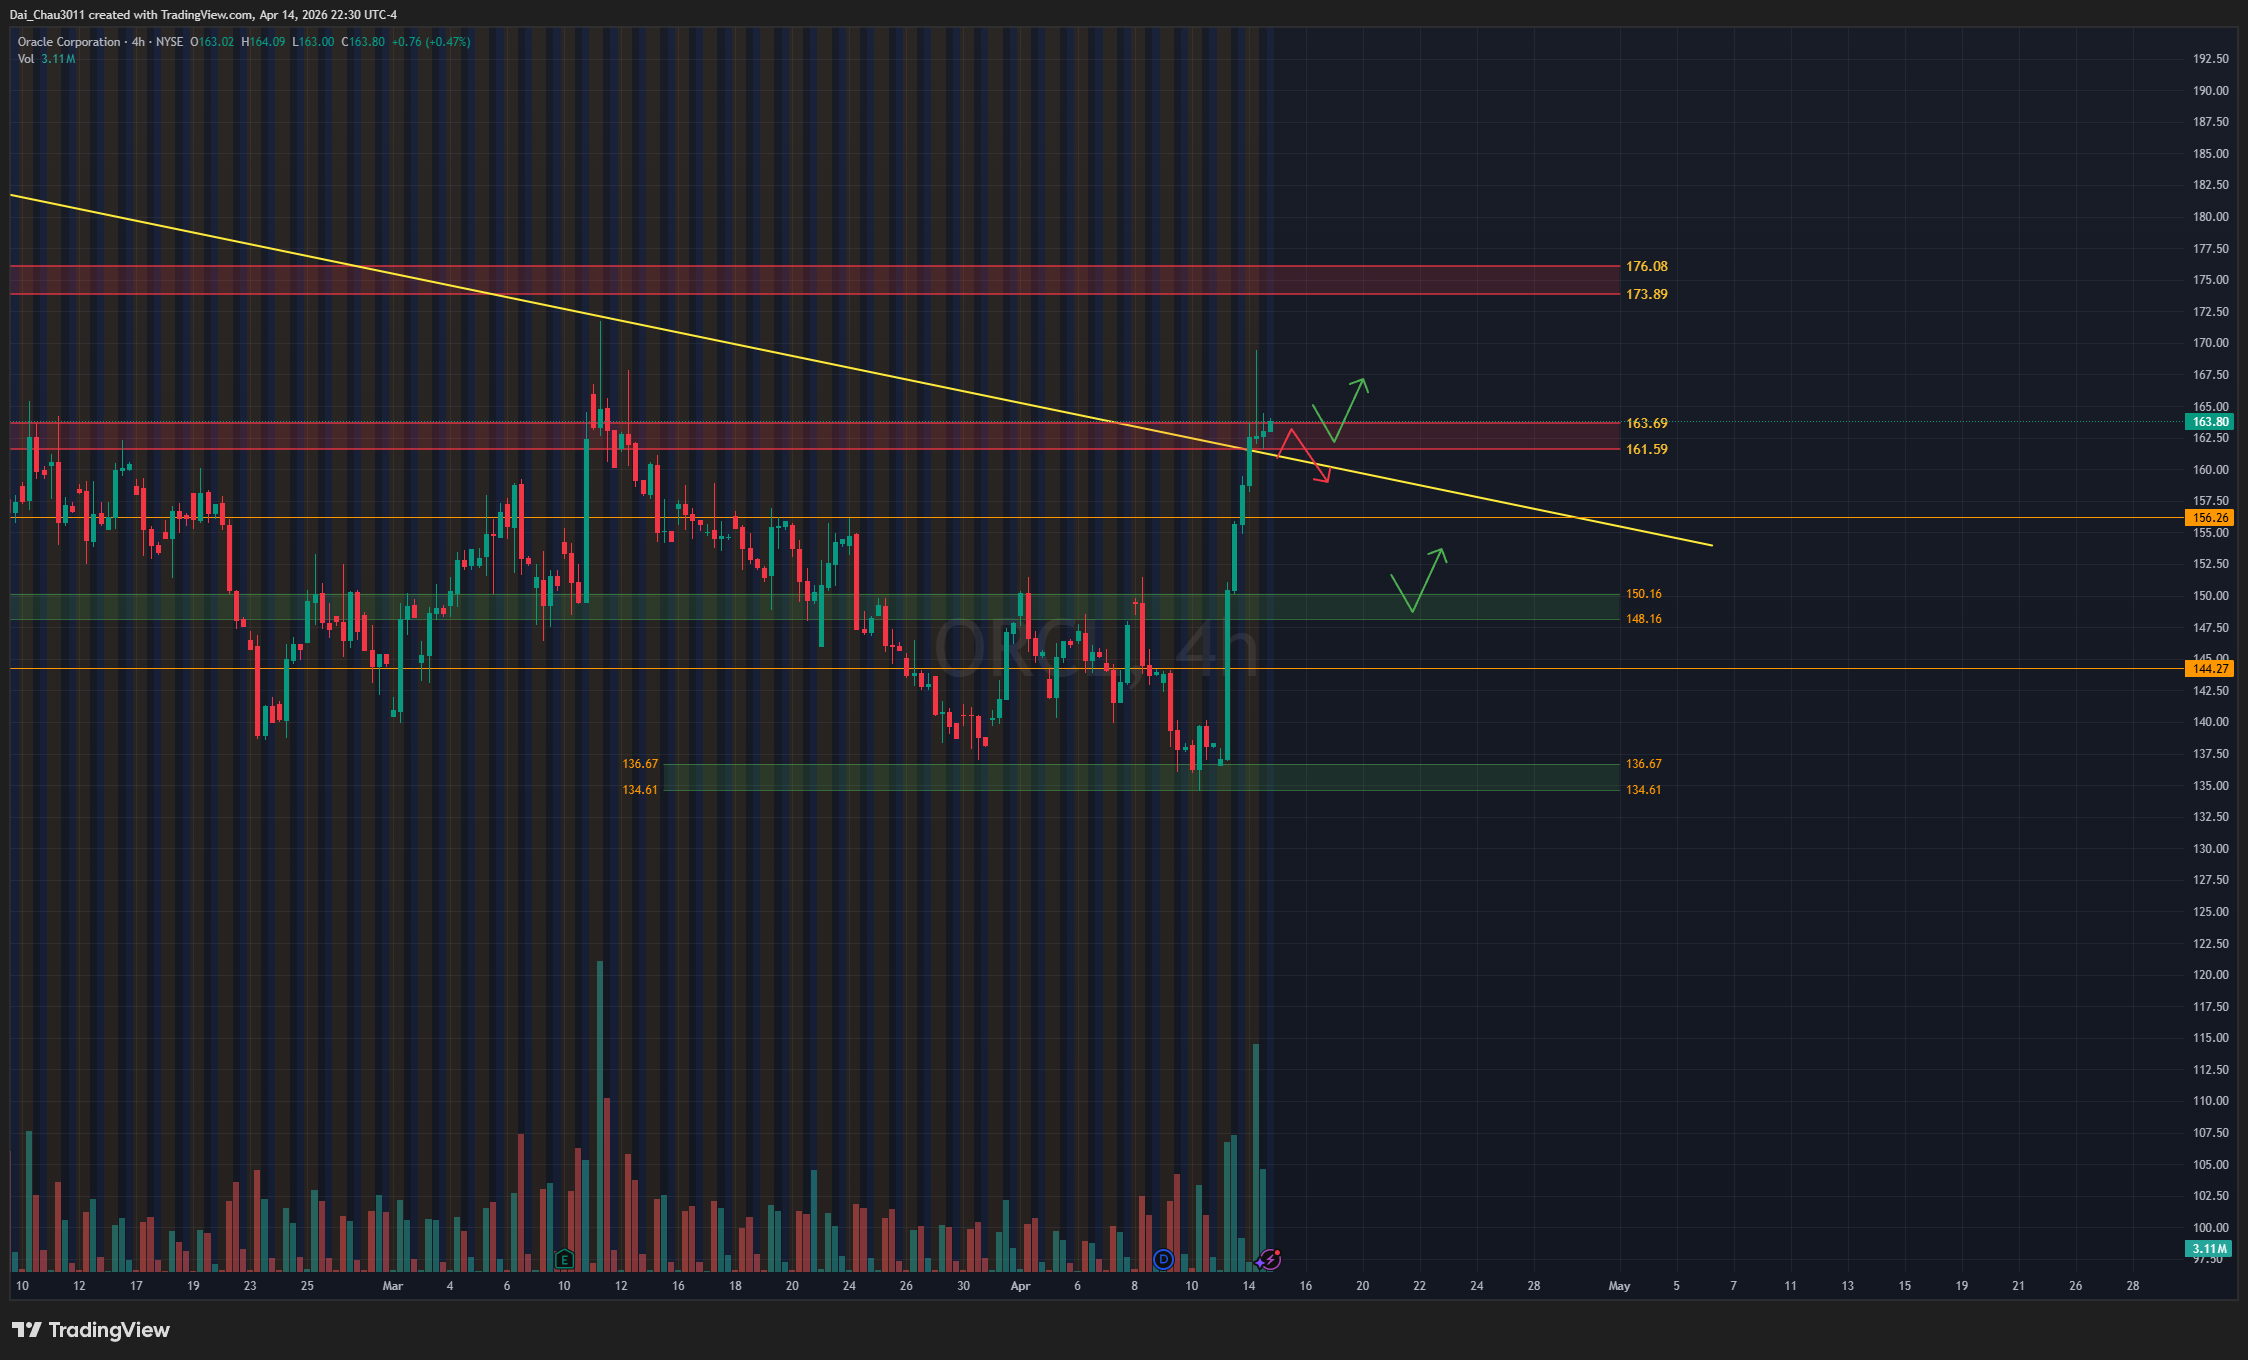The height and width of the screenshot is (1360, 2248).
Task: Click the blue dividend D marker
Action: [x=1163, y=1259]
